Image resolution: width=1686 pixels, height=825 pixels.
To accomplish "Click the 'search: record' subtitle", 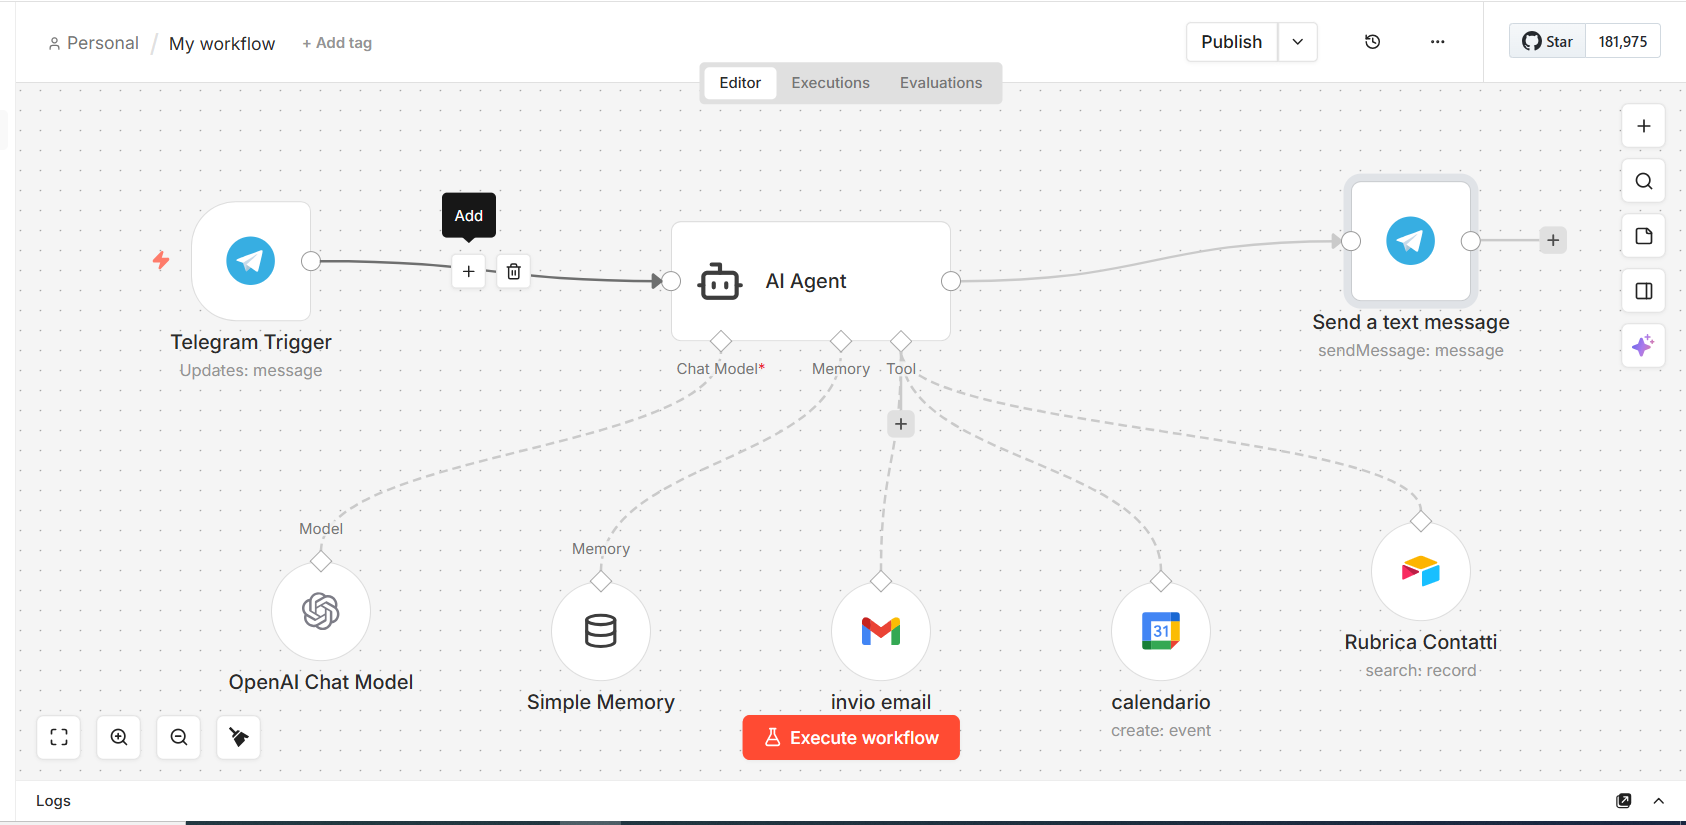I will pyautogui.click(x=1421, y=670).
